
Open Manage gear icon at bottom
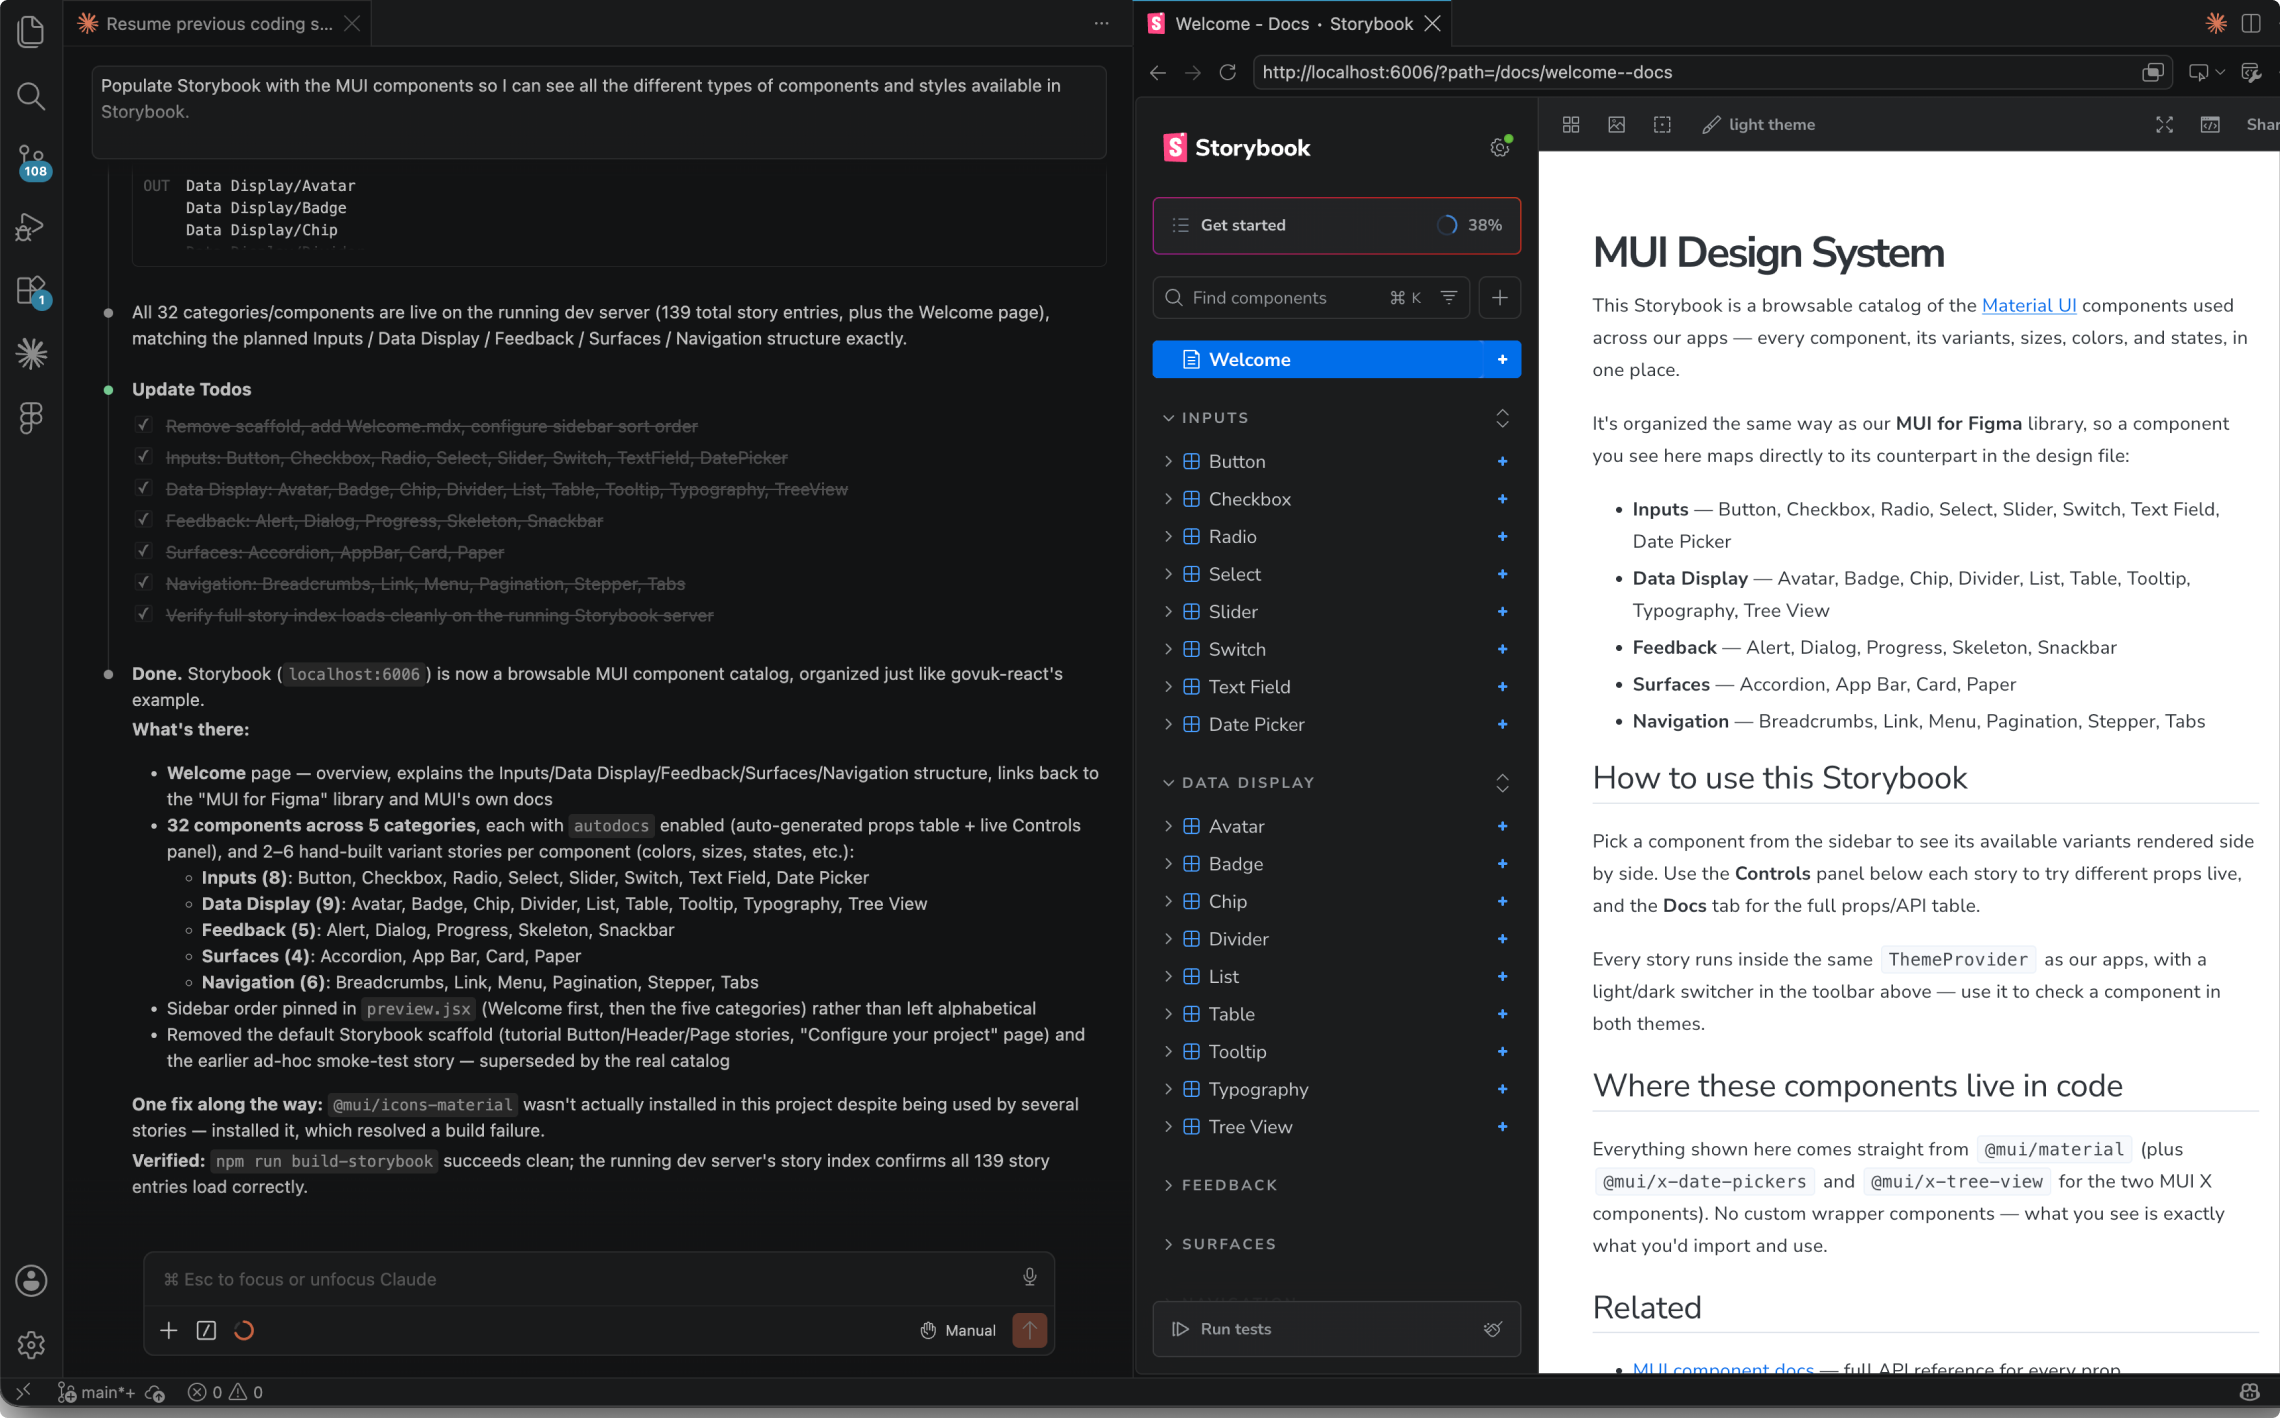31,1344
